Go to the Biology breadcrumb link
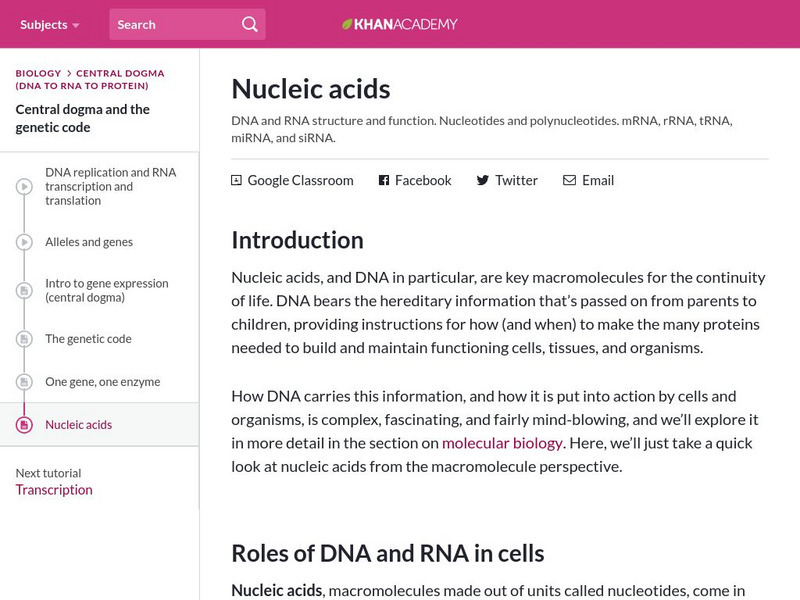This screenshot has height=600, width=800. 38,73
